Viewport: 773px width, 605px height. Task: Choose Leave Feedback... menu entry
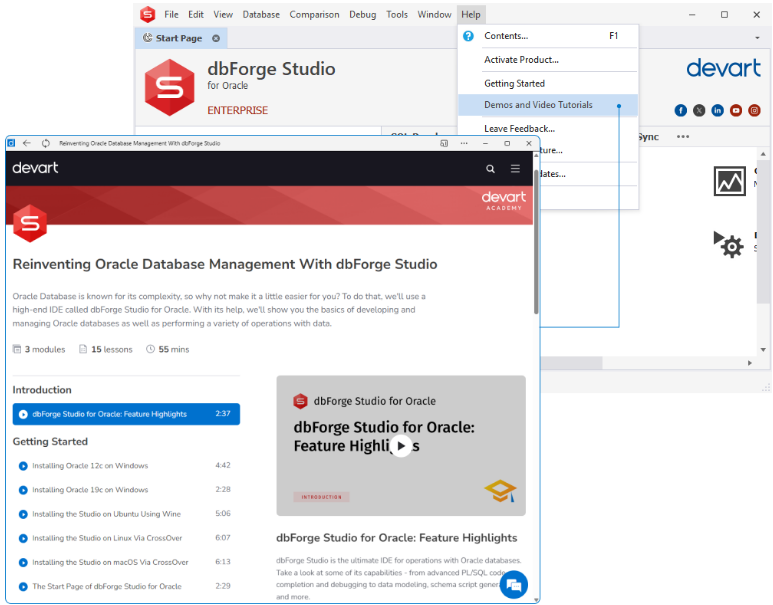(548, 128)
